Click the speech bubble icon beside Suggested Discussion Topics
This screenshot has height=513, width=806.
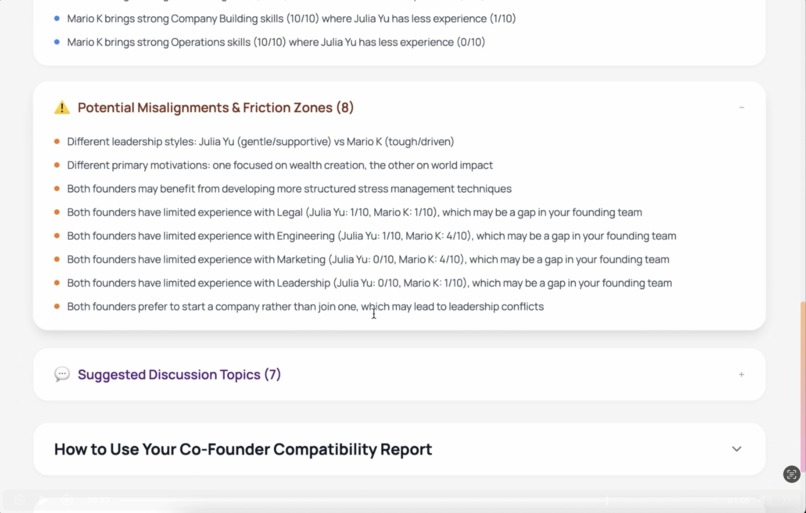[62, 374]
